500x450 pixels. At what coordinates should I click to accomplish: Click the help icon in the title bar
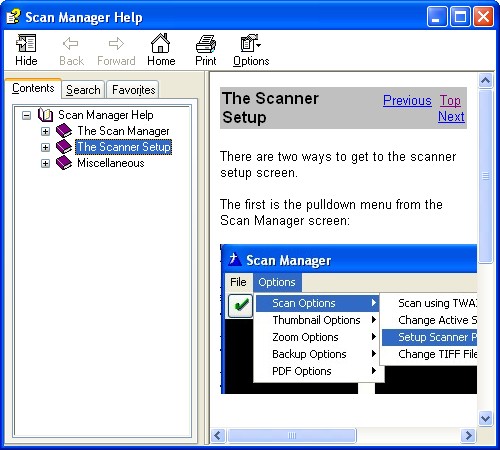(14, 16)
